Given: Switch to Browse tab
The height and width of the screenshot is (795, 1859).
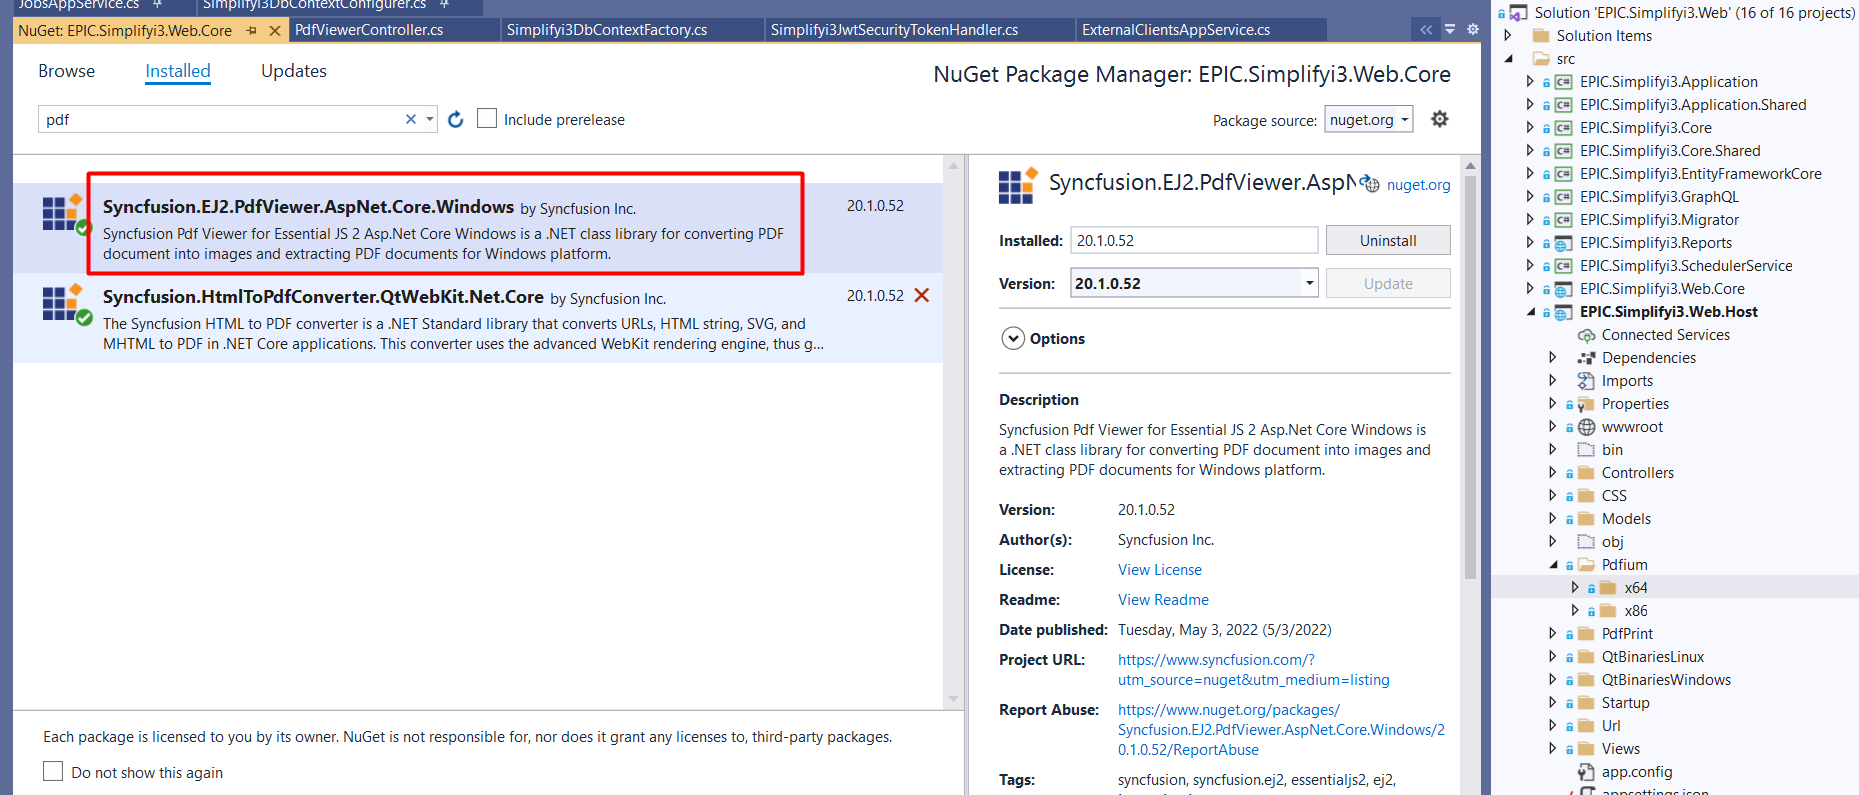Looking at the screenshot, I should (x=66, y=71).
